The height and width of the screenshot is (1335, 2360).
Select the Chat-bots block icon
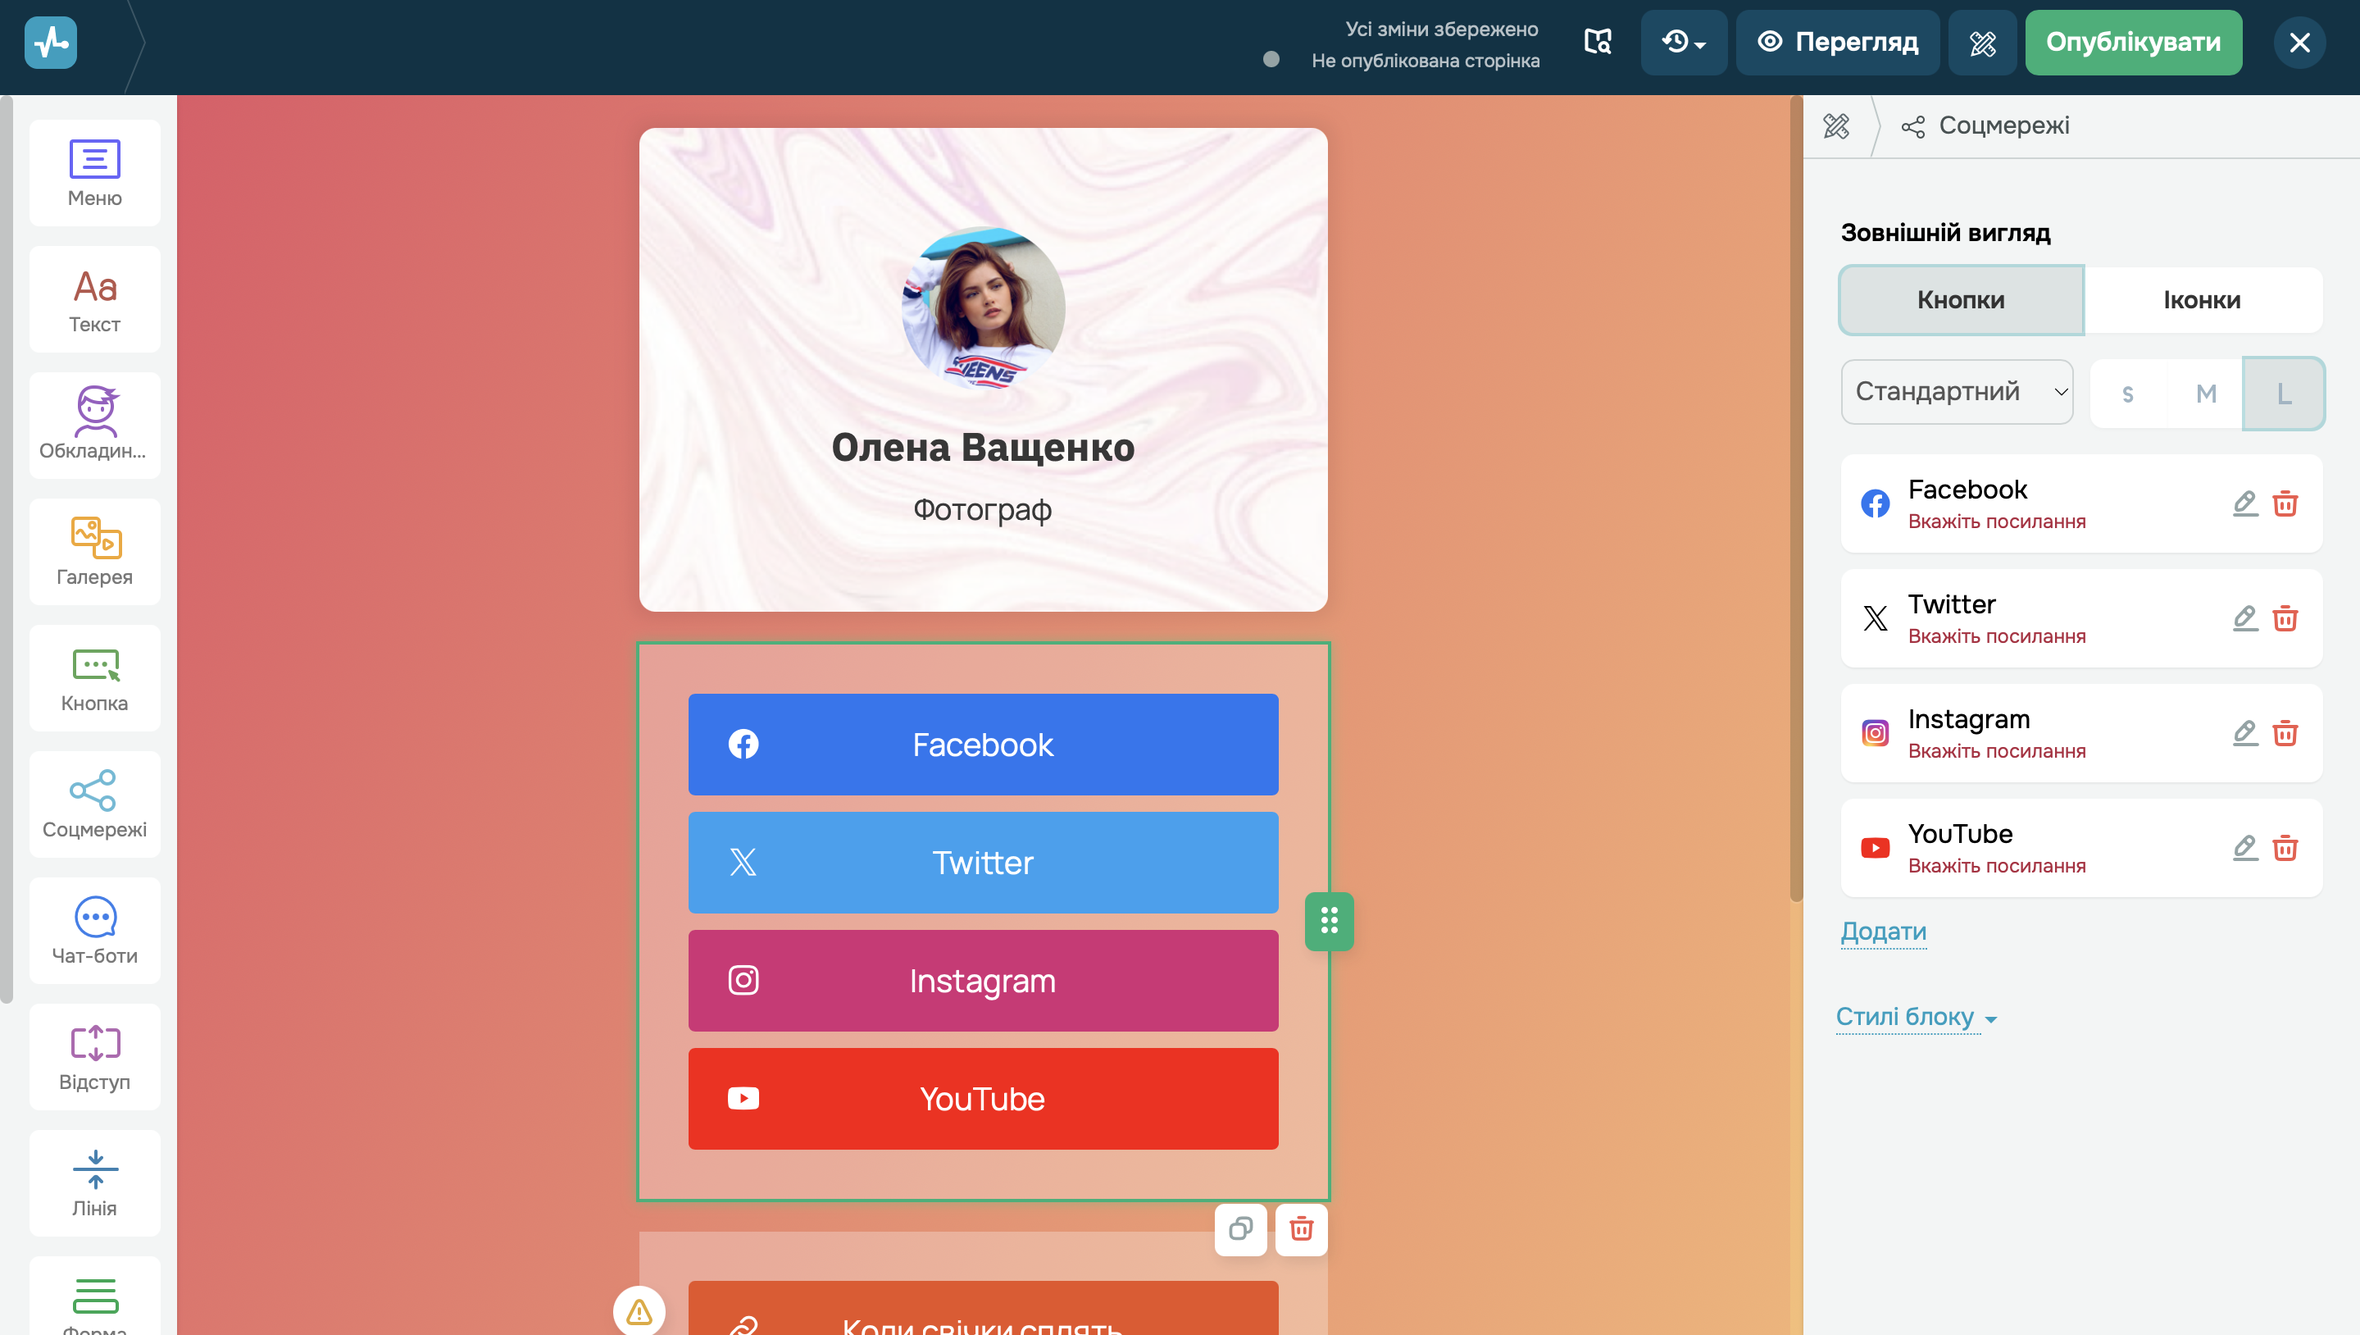(x=95, y=930)
